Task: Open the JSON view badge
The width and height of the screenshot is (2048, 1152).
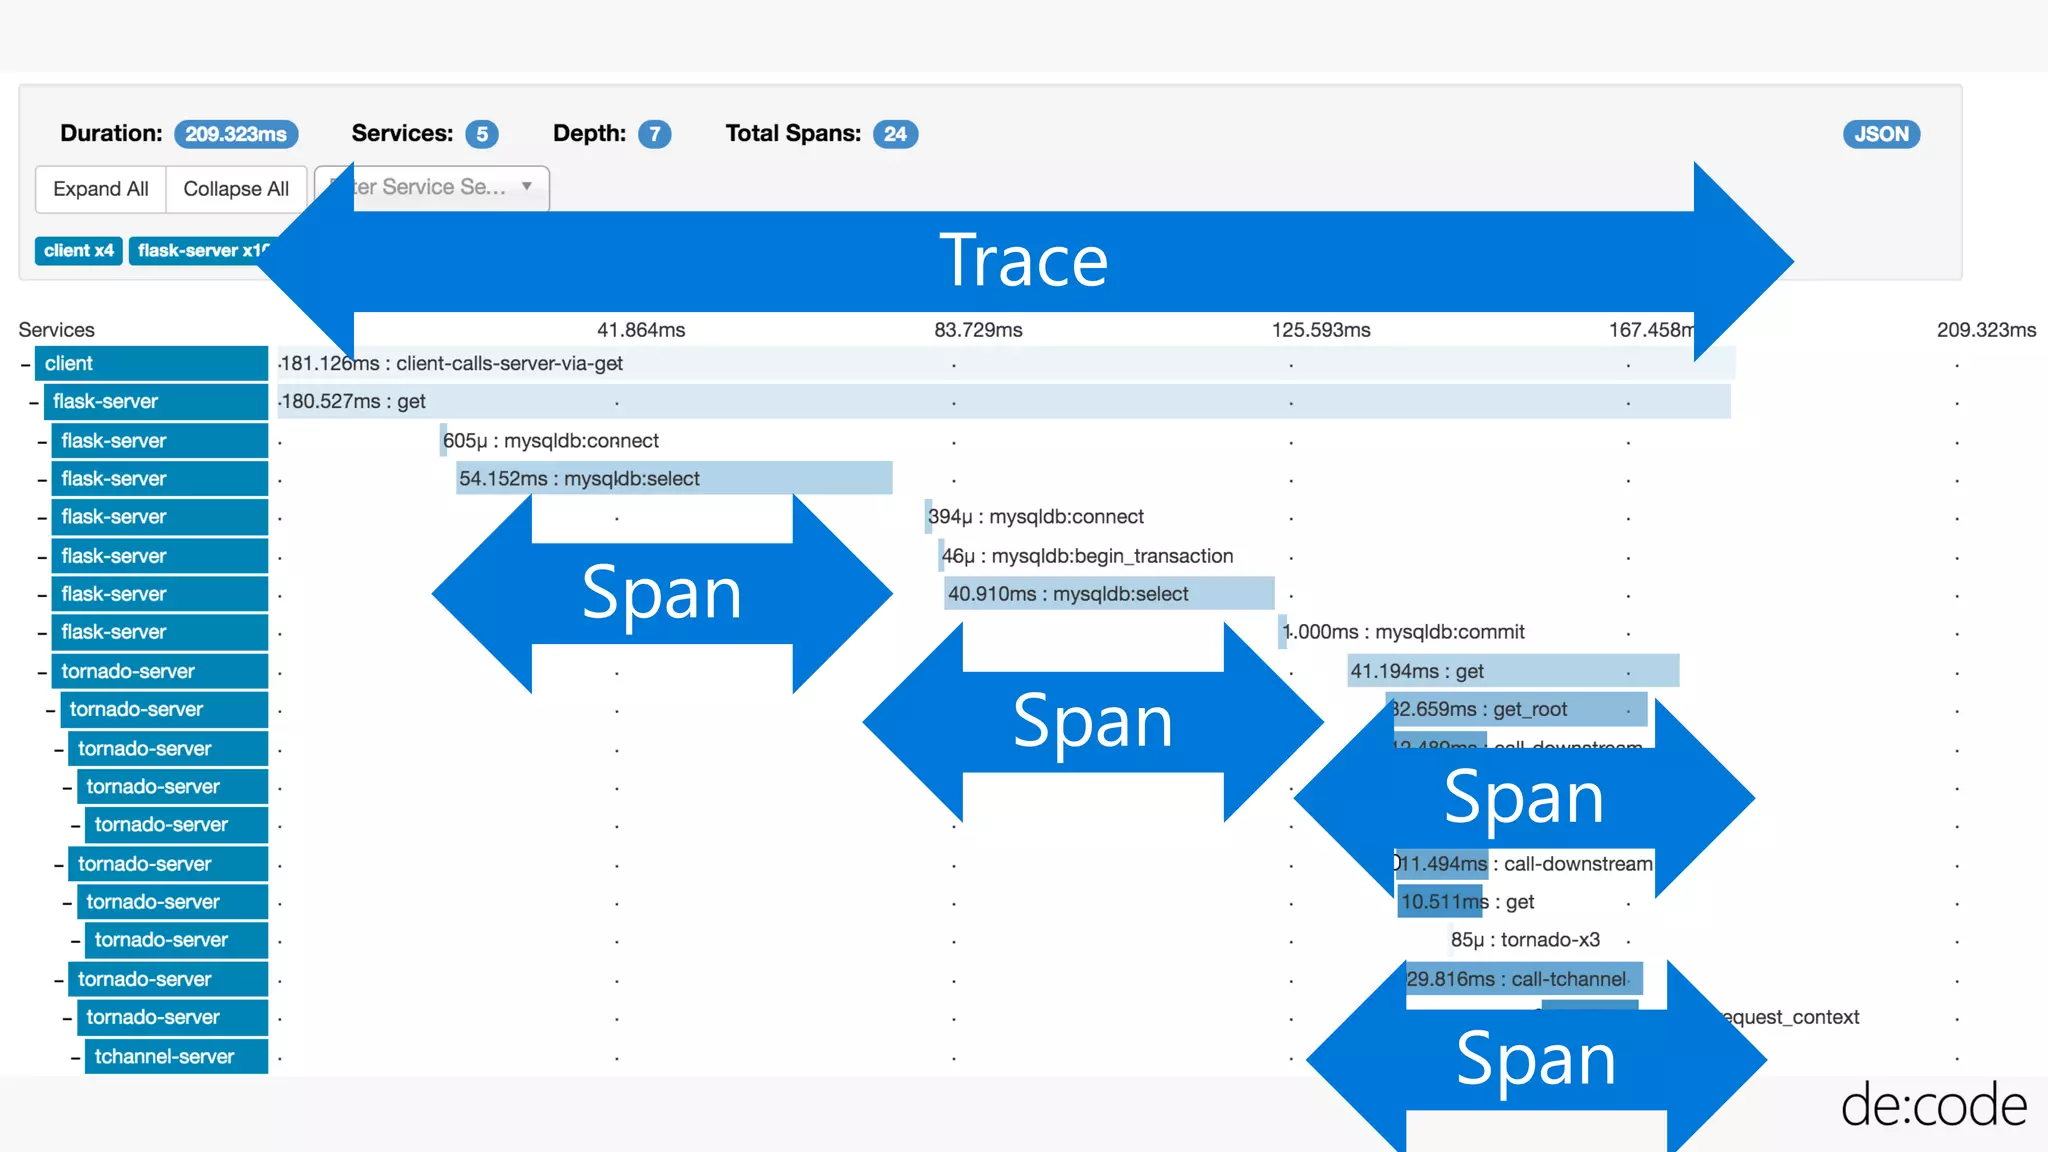Action: tap(1881, 134)
